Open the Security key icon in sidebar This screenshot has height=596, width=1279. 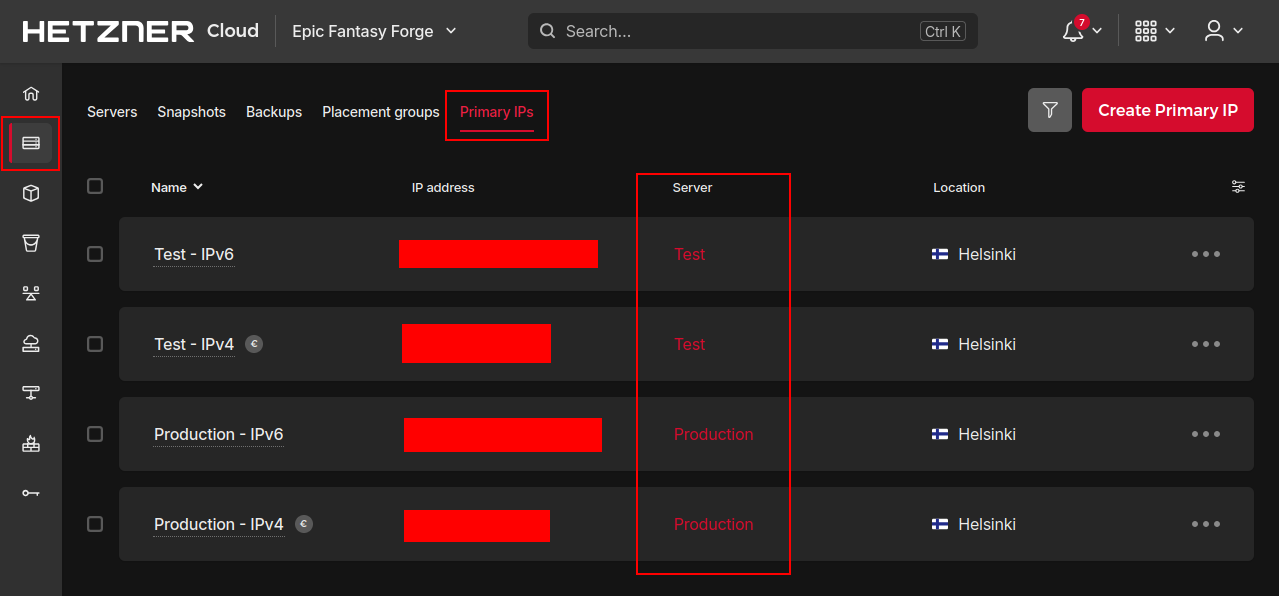click(x=31, y=493)
